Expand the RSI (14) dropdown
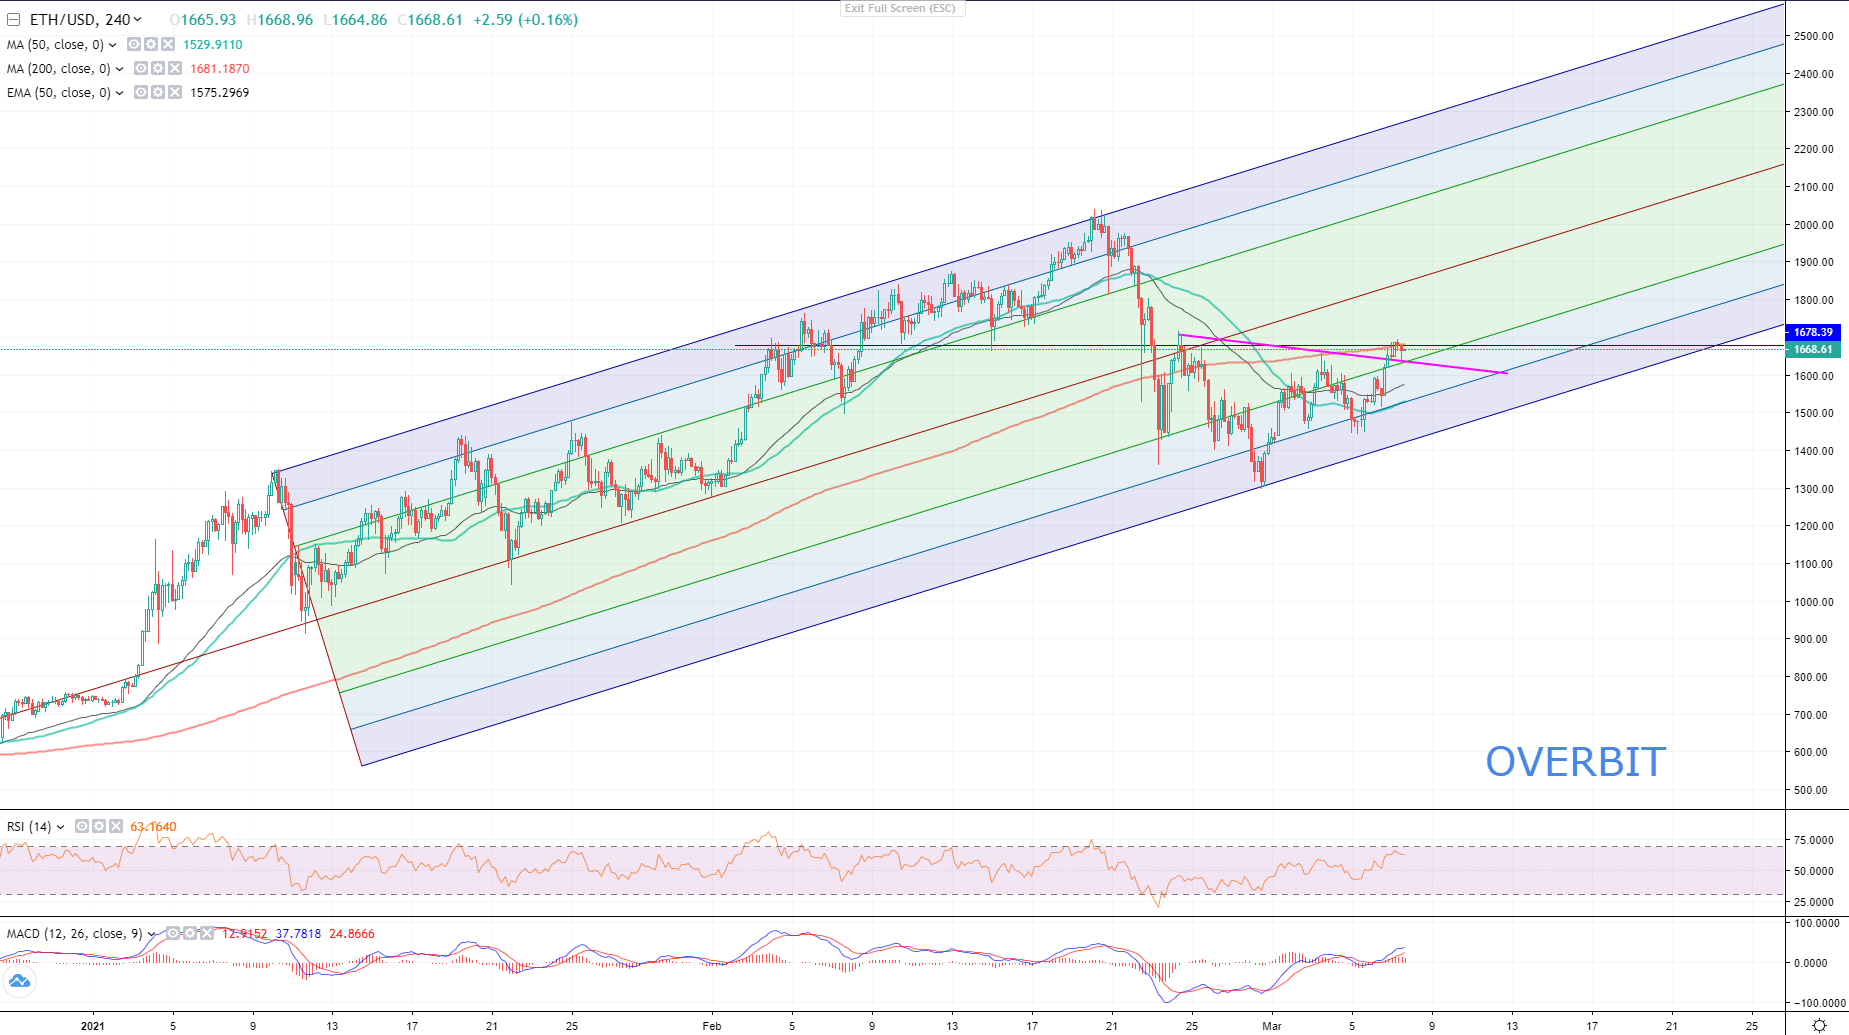The height and width of the screenshot is (1035, 1849). 61,827
